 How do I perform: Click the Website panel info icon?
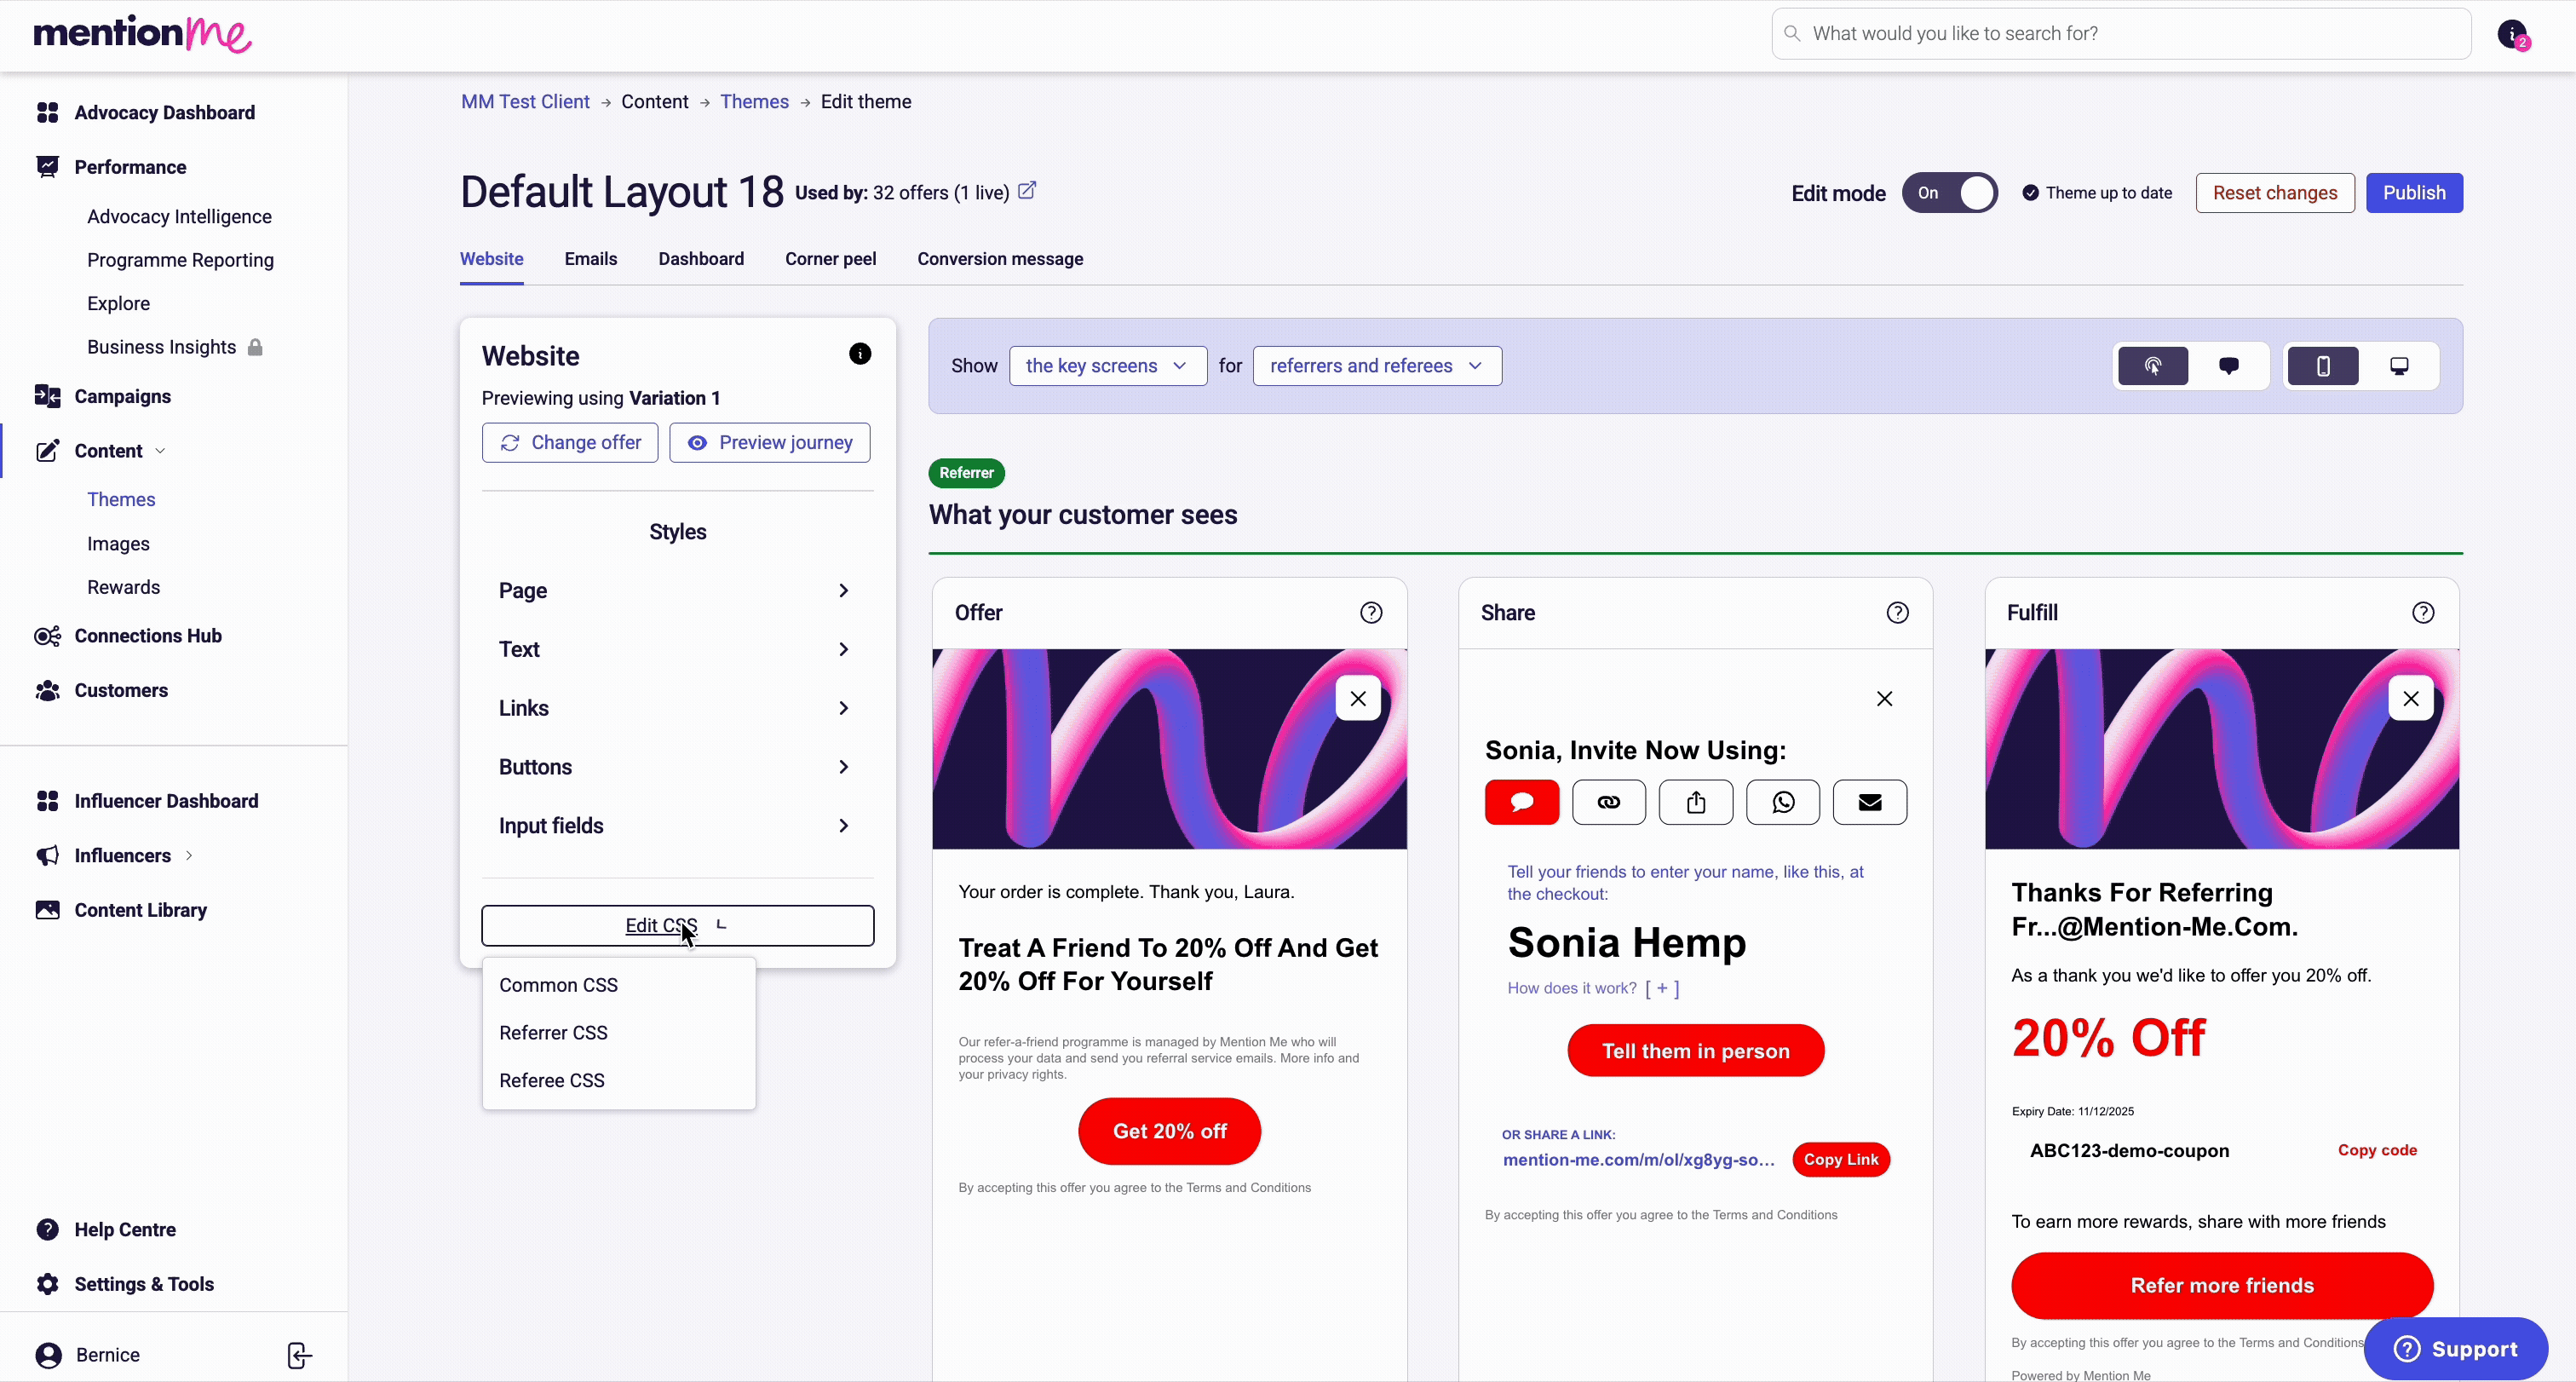click(860, 354)
